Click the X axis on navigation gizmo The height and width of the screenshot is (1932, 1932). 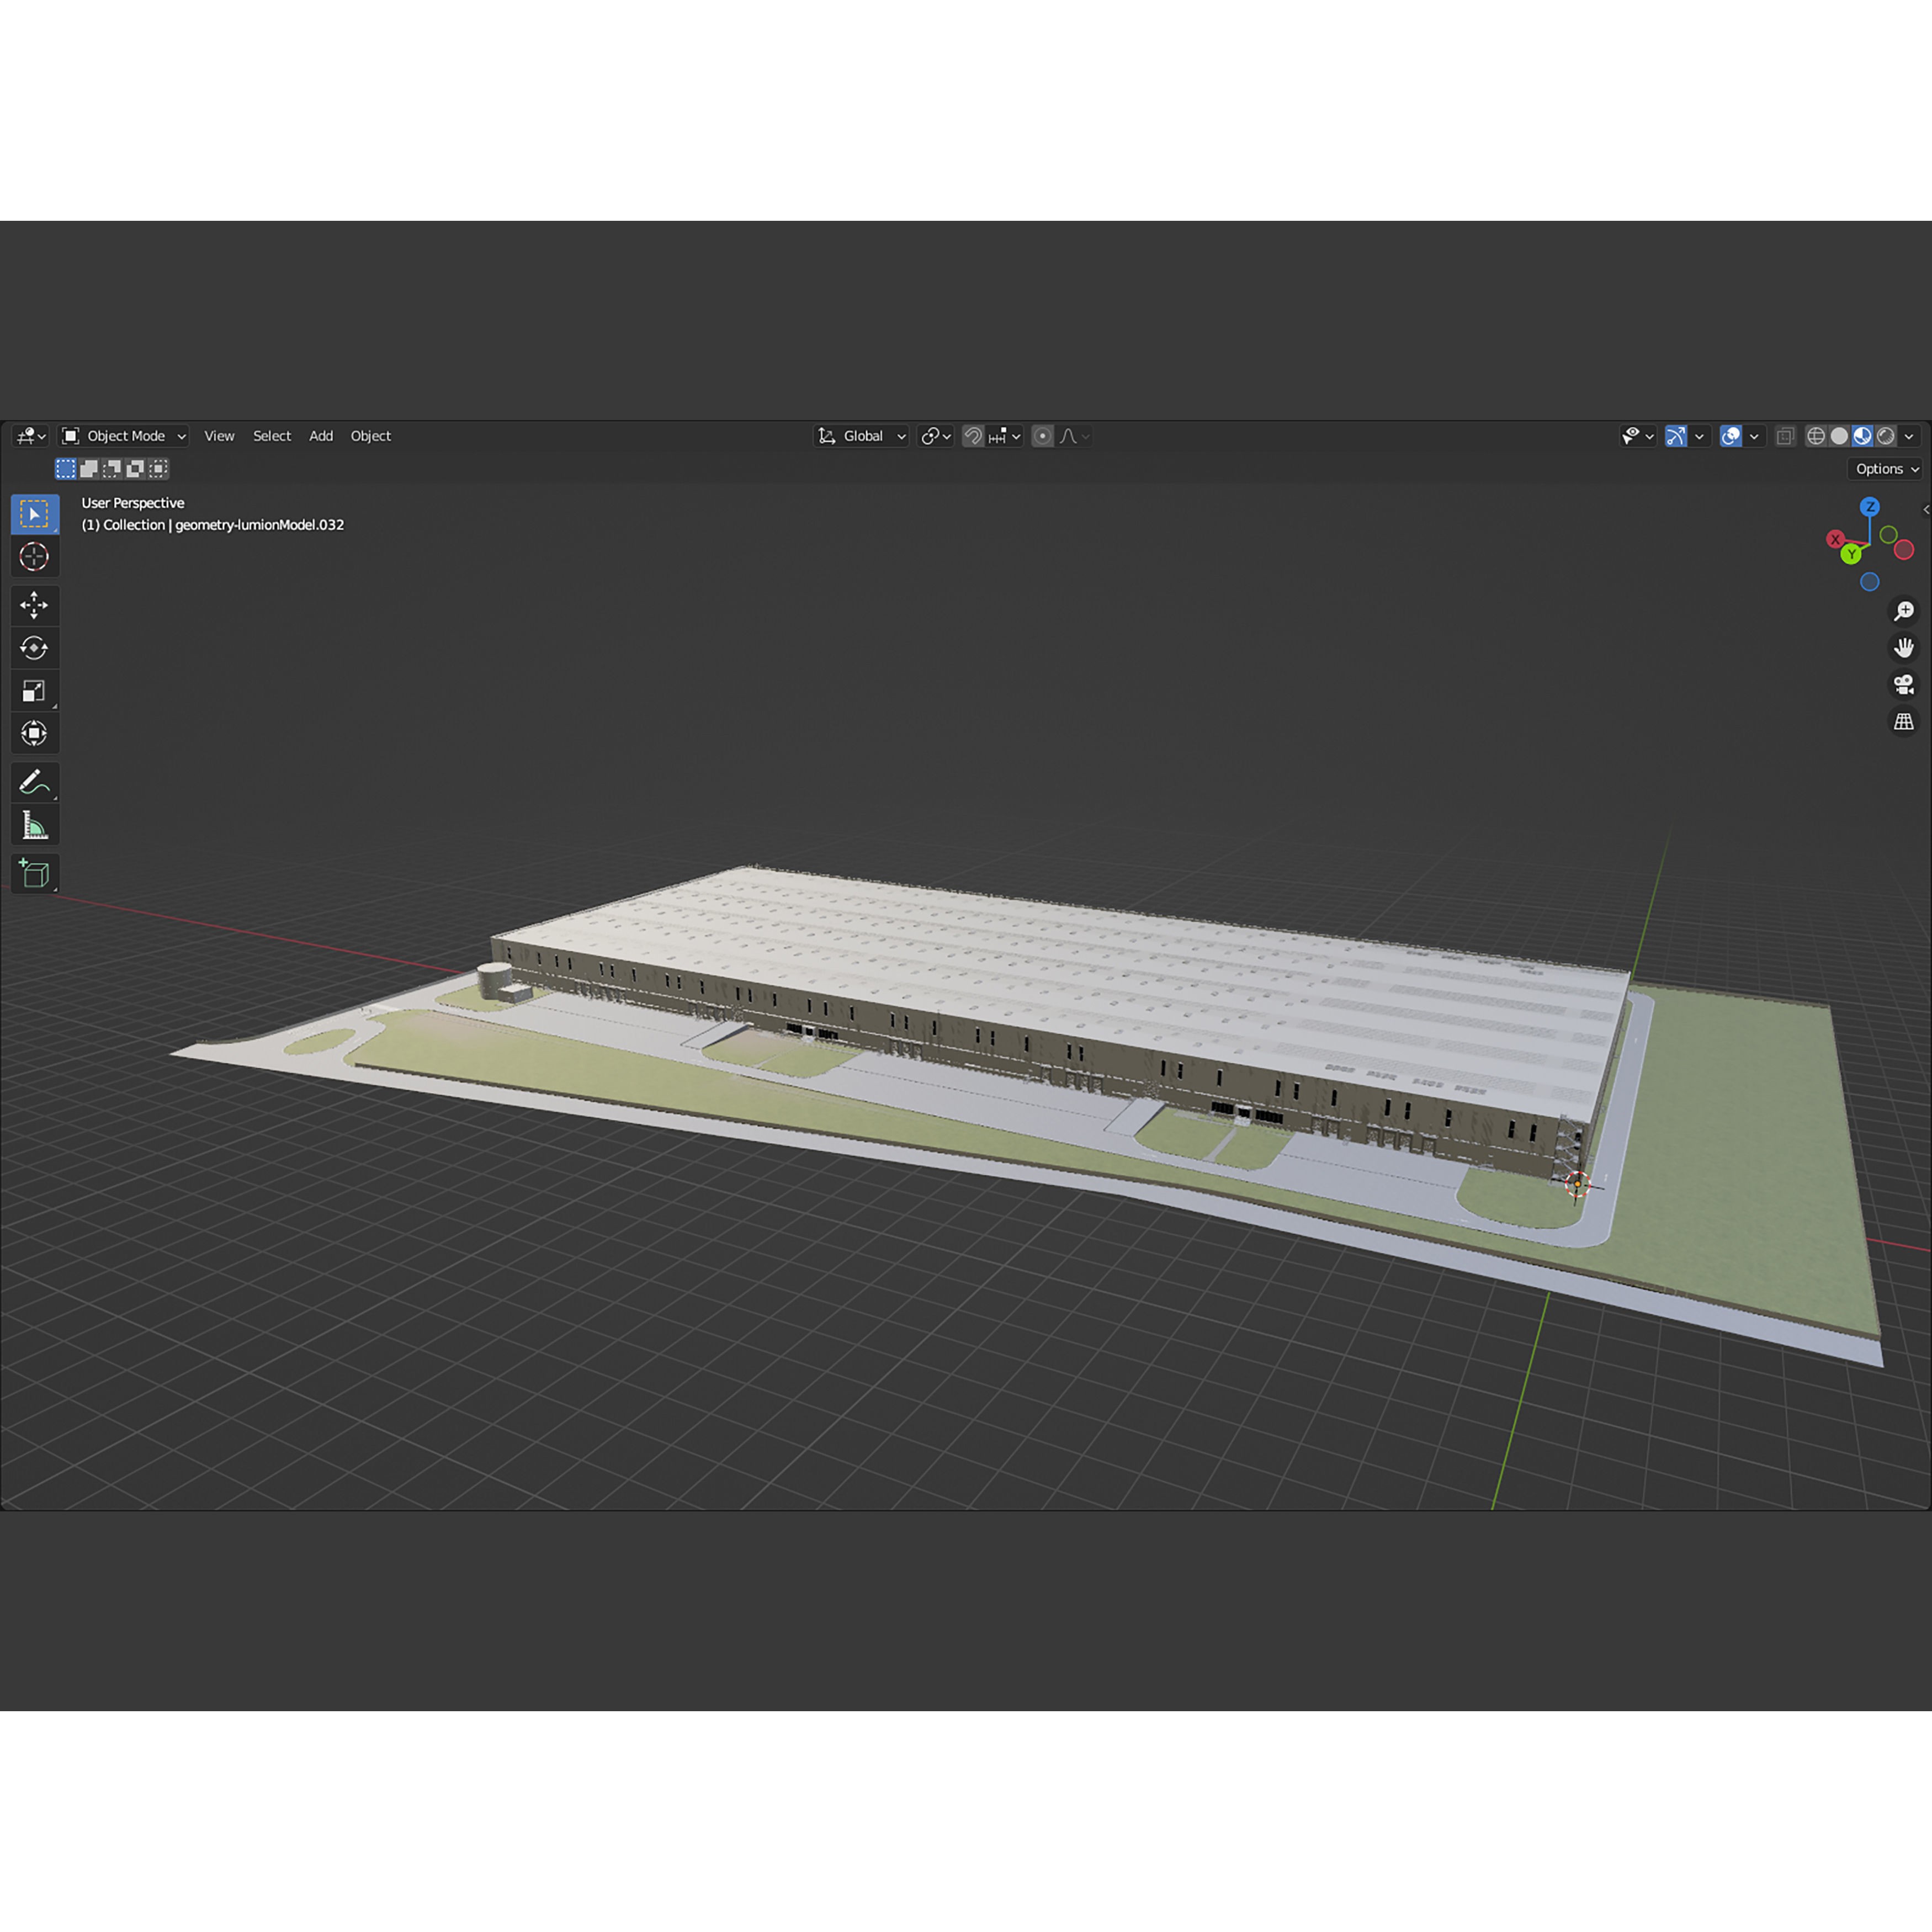[x=1835, y=539]
